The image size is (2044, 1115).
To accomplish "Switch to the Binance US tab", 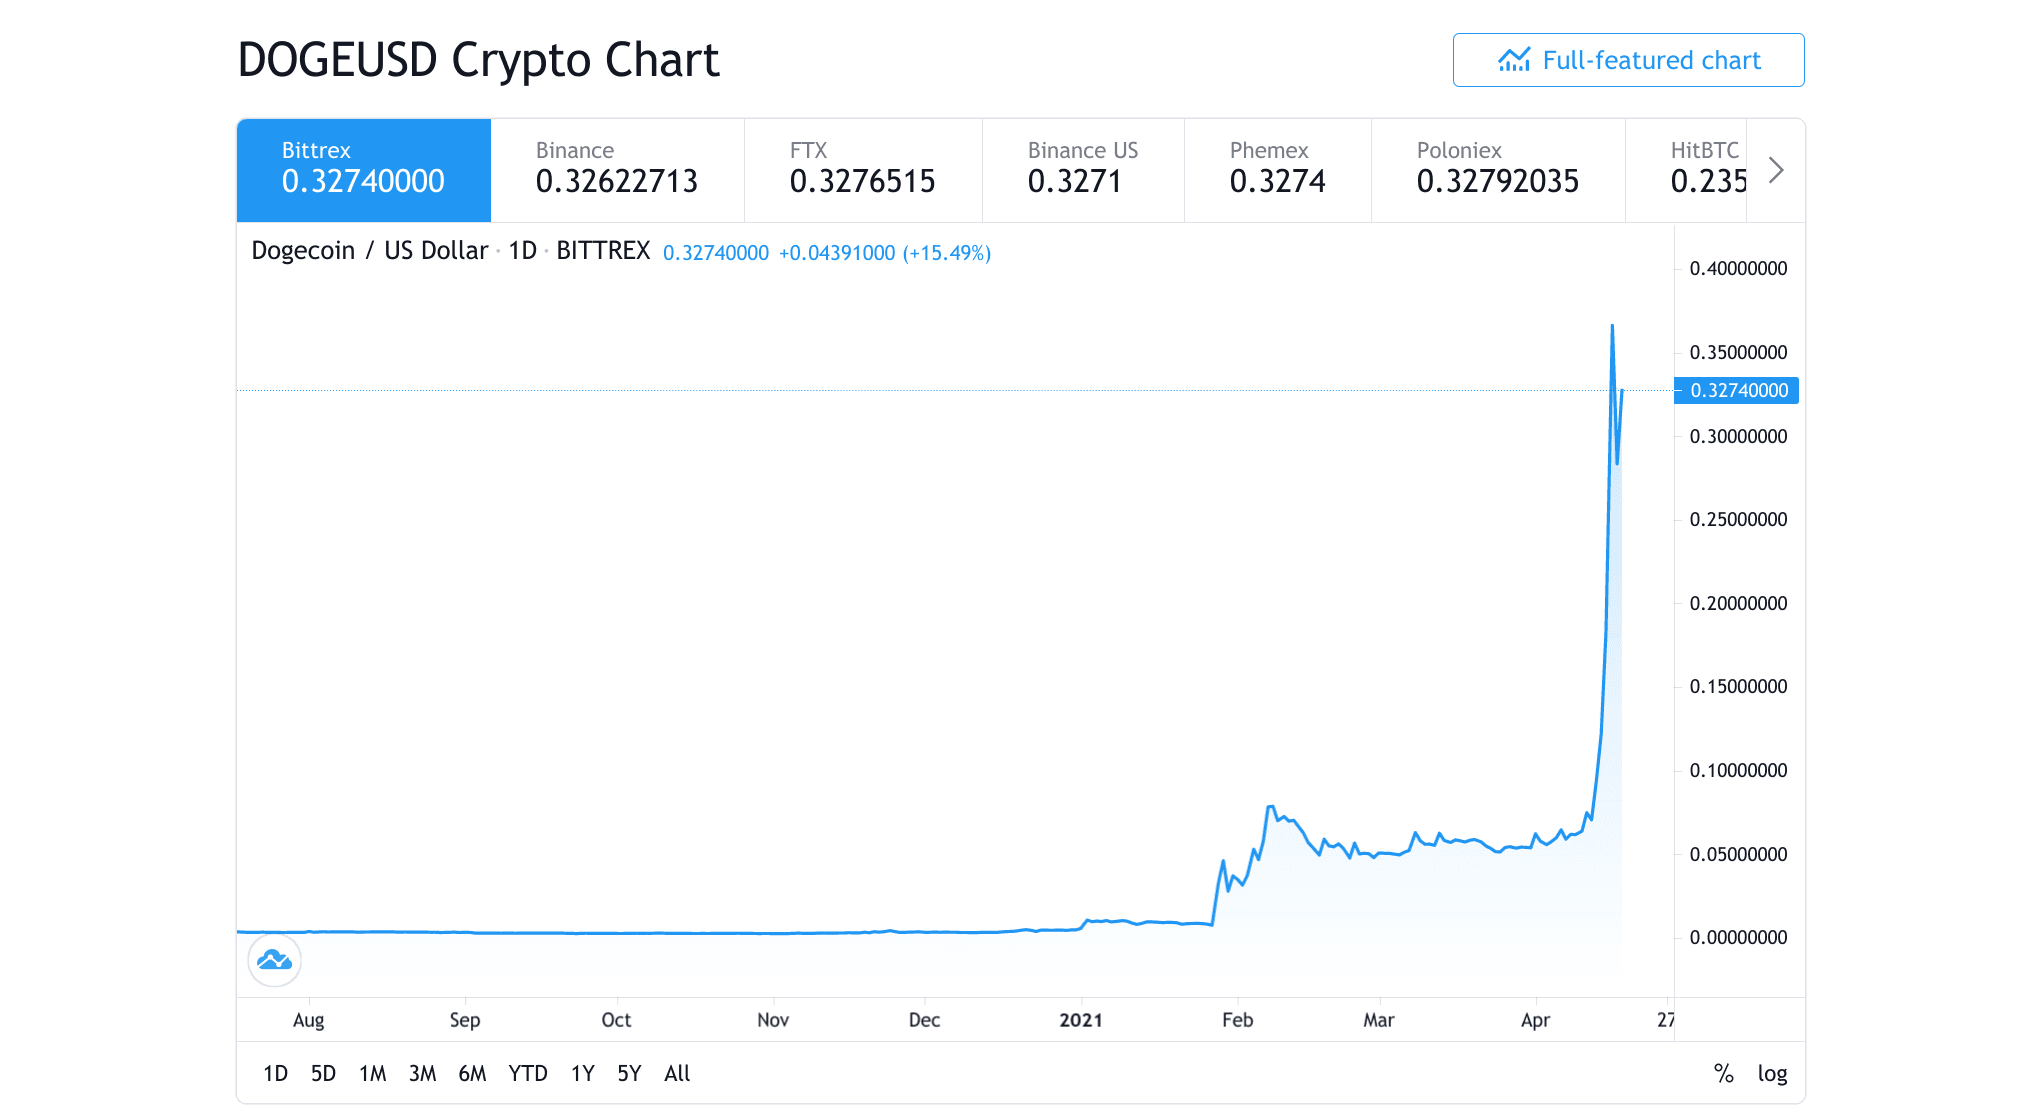I will 1082,170.
